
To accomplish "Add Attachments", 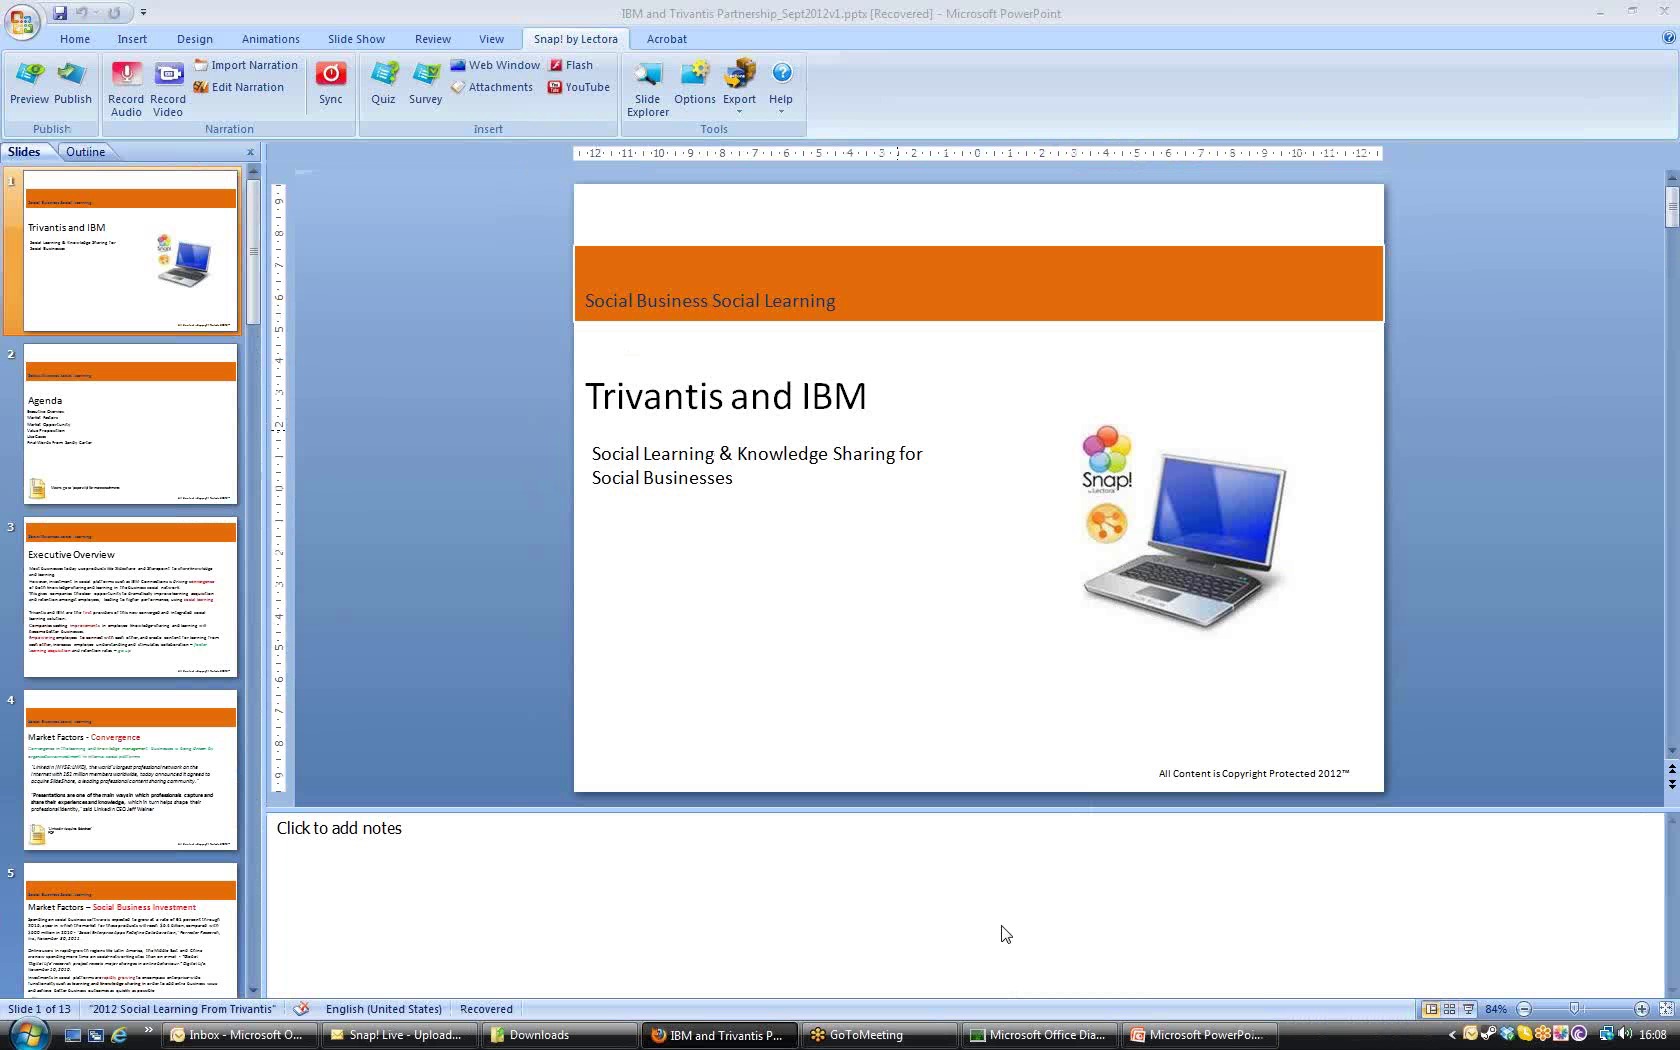I will tap(491, 87).
